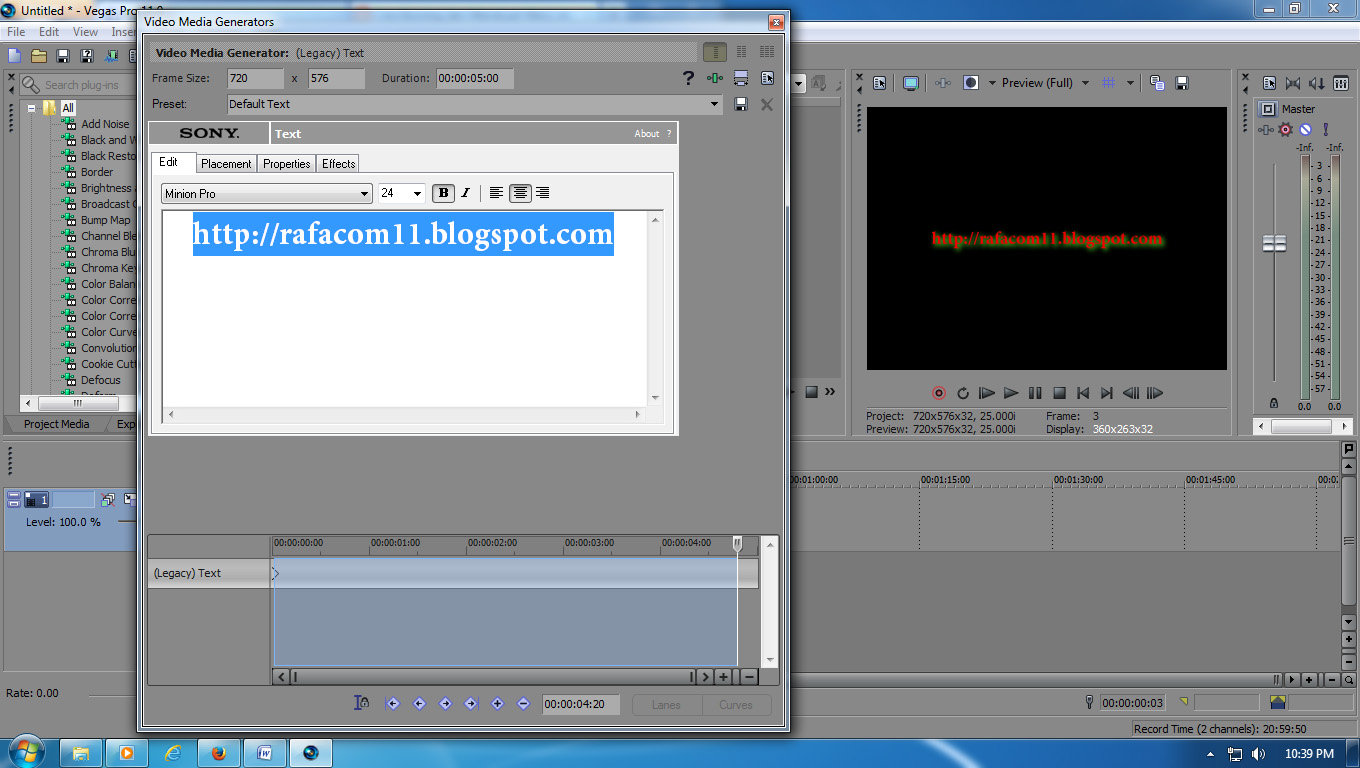Image resolution: width=1360 pixels, height=768 pixels.
Task: Play the preview
Action: [x=1011, y=393]
